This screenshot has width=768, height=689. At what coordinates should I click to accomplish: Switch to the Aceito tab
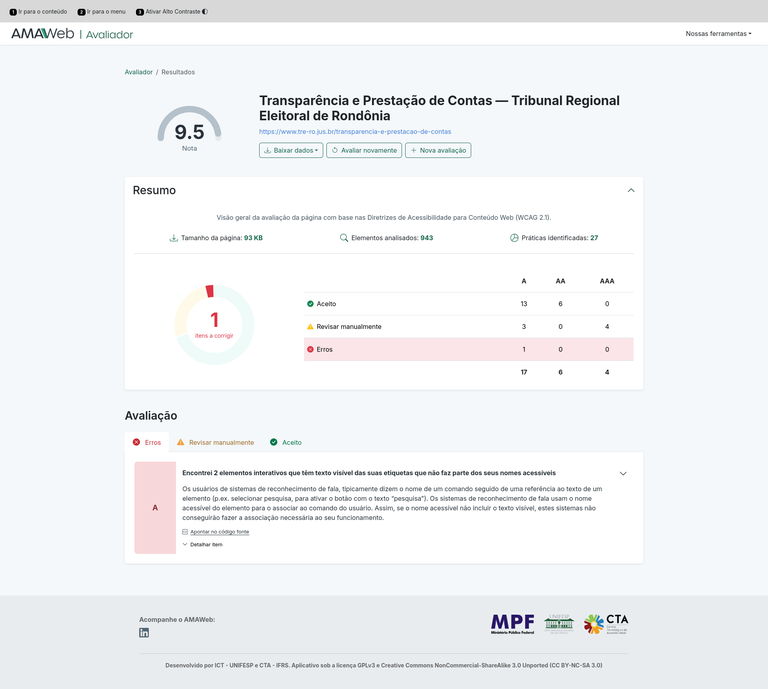286,442
